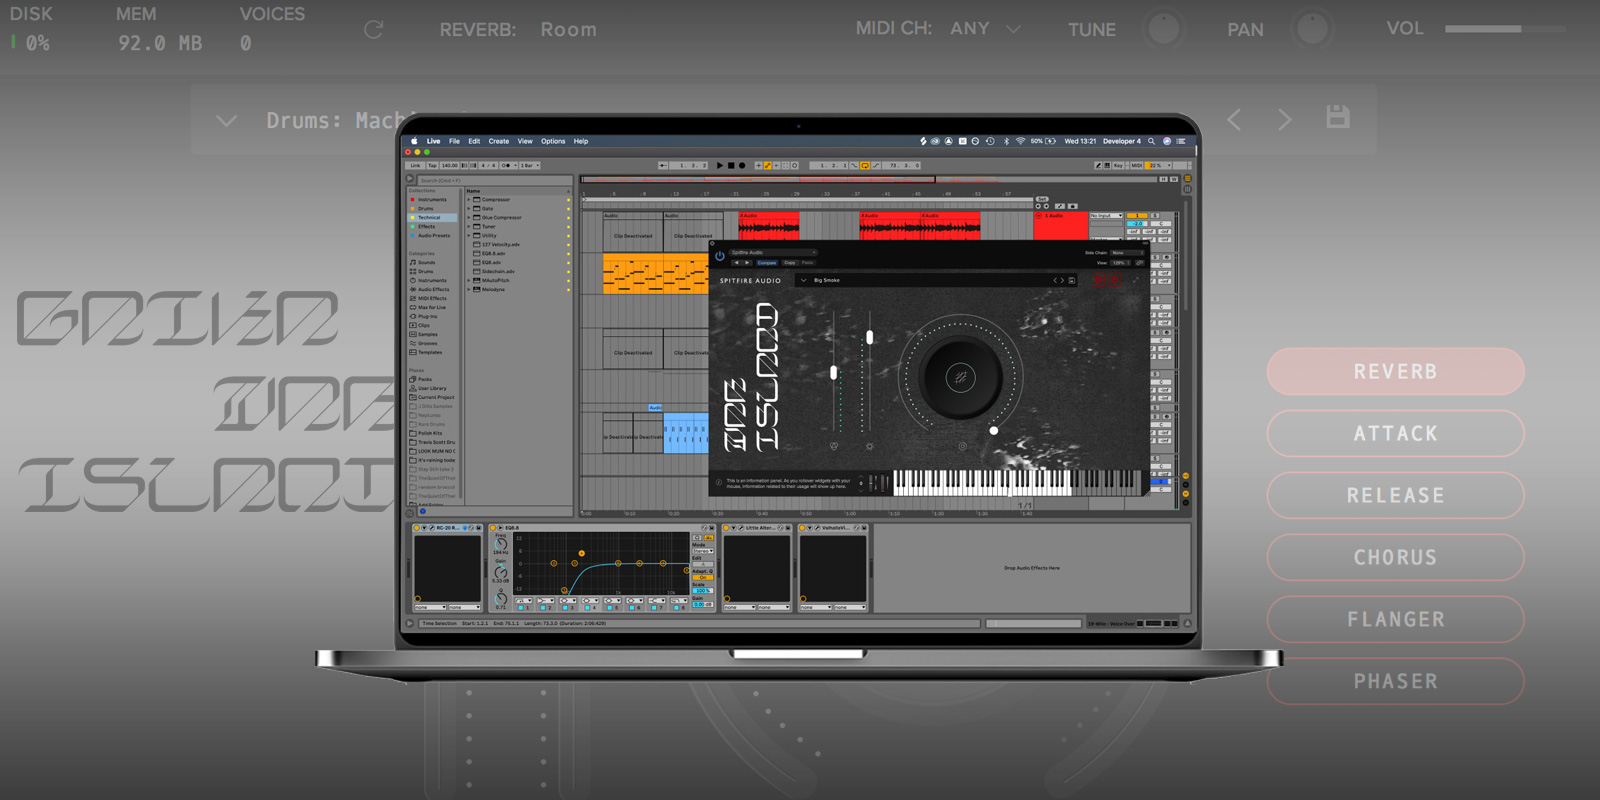This screenshot has width=1600, height=800.
Task: Open Siri from the menu bar
Action: point(1167,141)
